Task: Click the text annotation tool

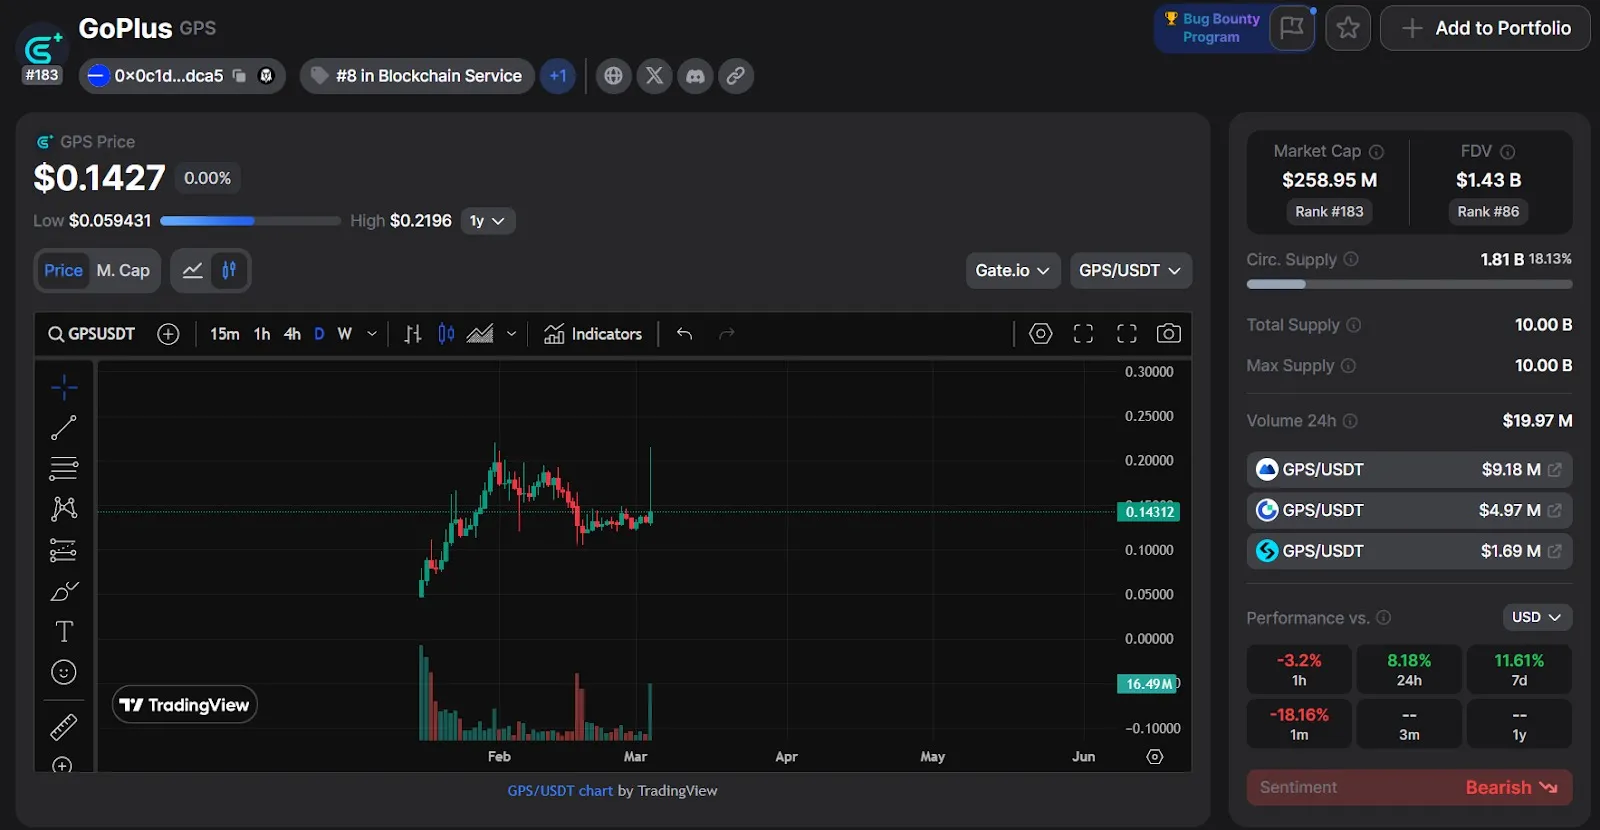Action: (x=64, y=632)
